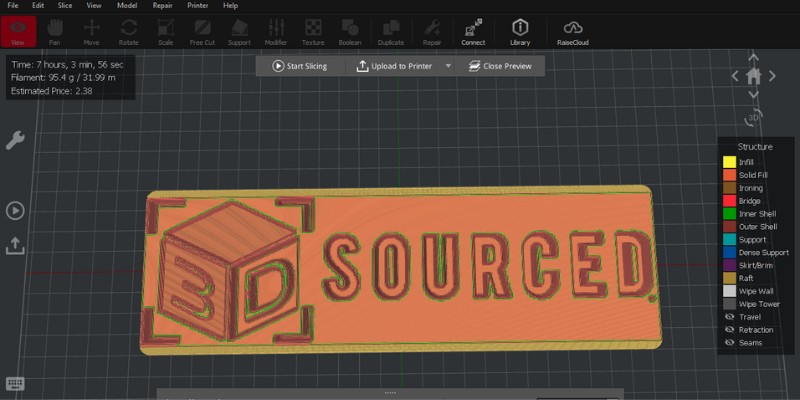Open the Edit menu
The image size is (800, 400).
tap(38, 6)
